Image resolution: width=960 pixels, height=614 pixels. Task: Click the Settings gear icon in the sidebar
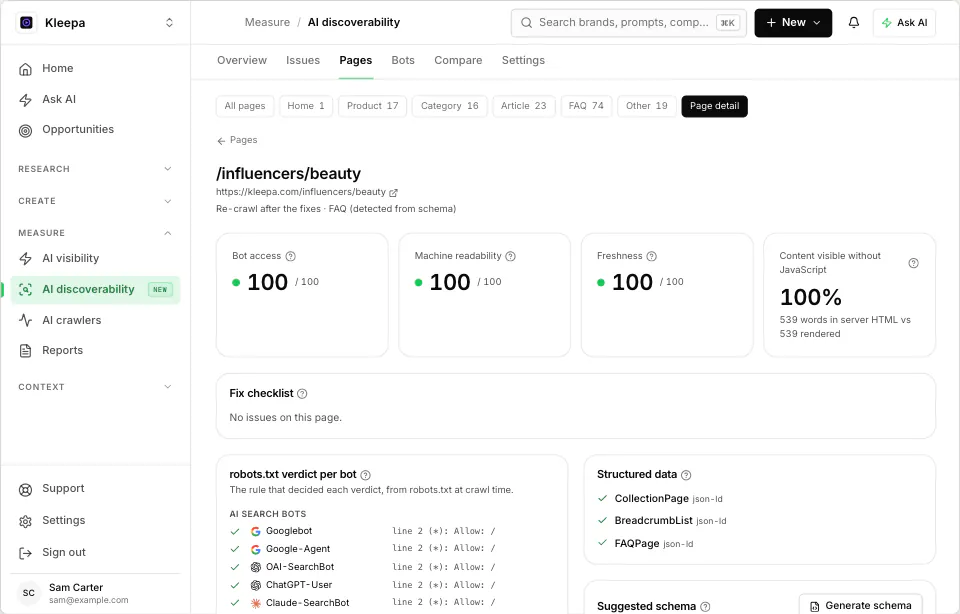pos(25,521)
